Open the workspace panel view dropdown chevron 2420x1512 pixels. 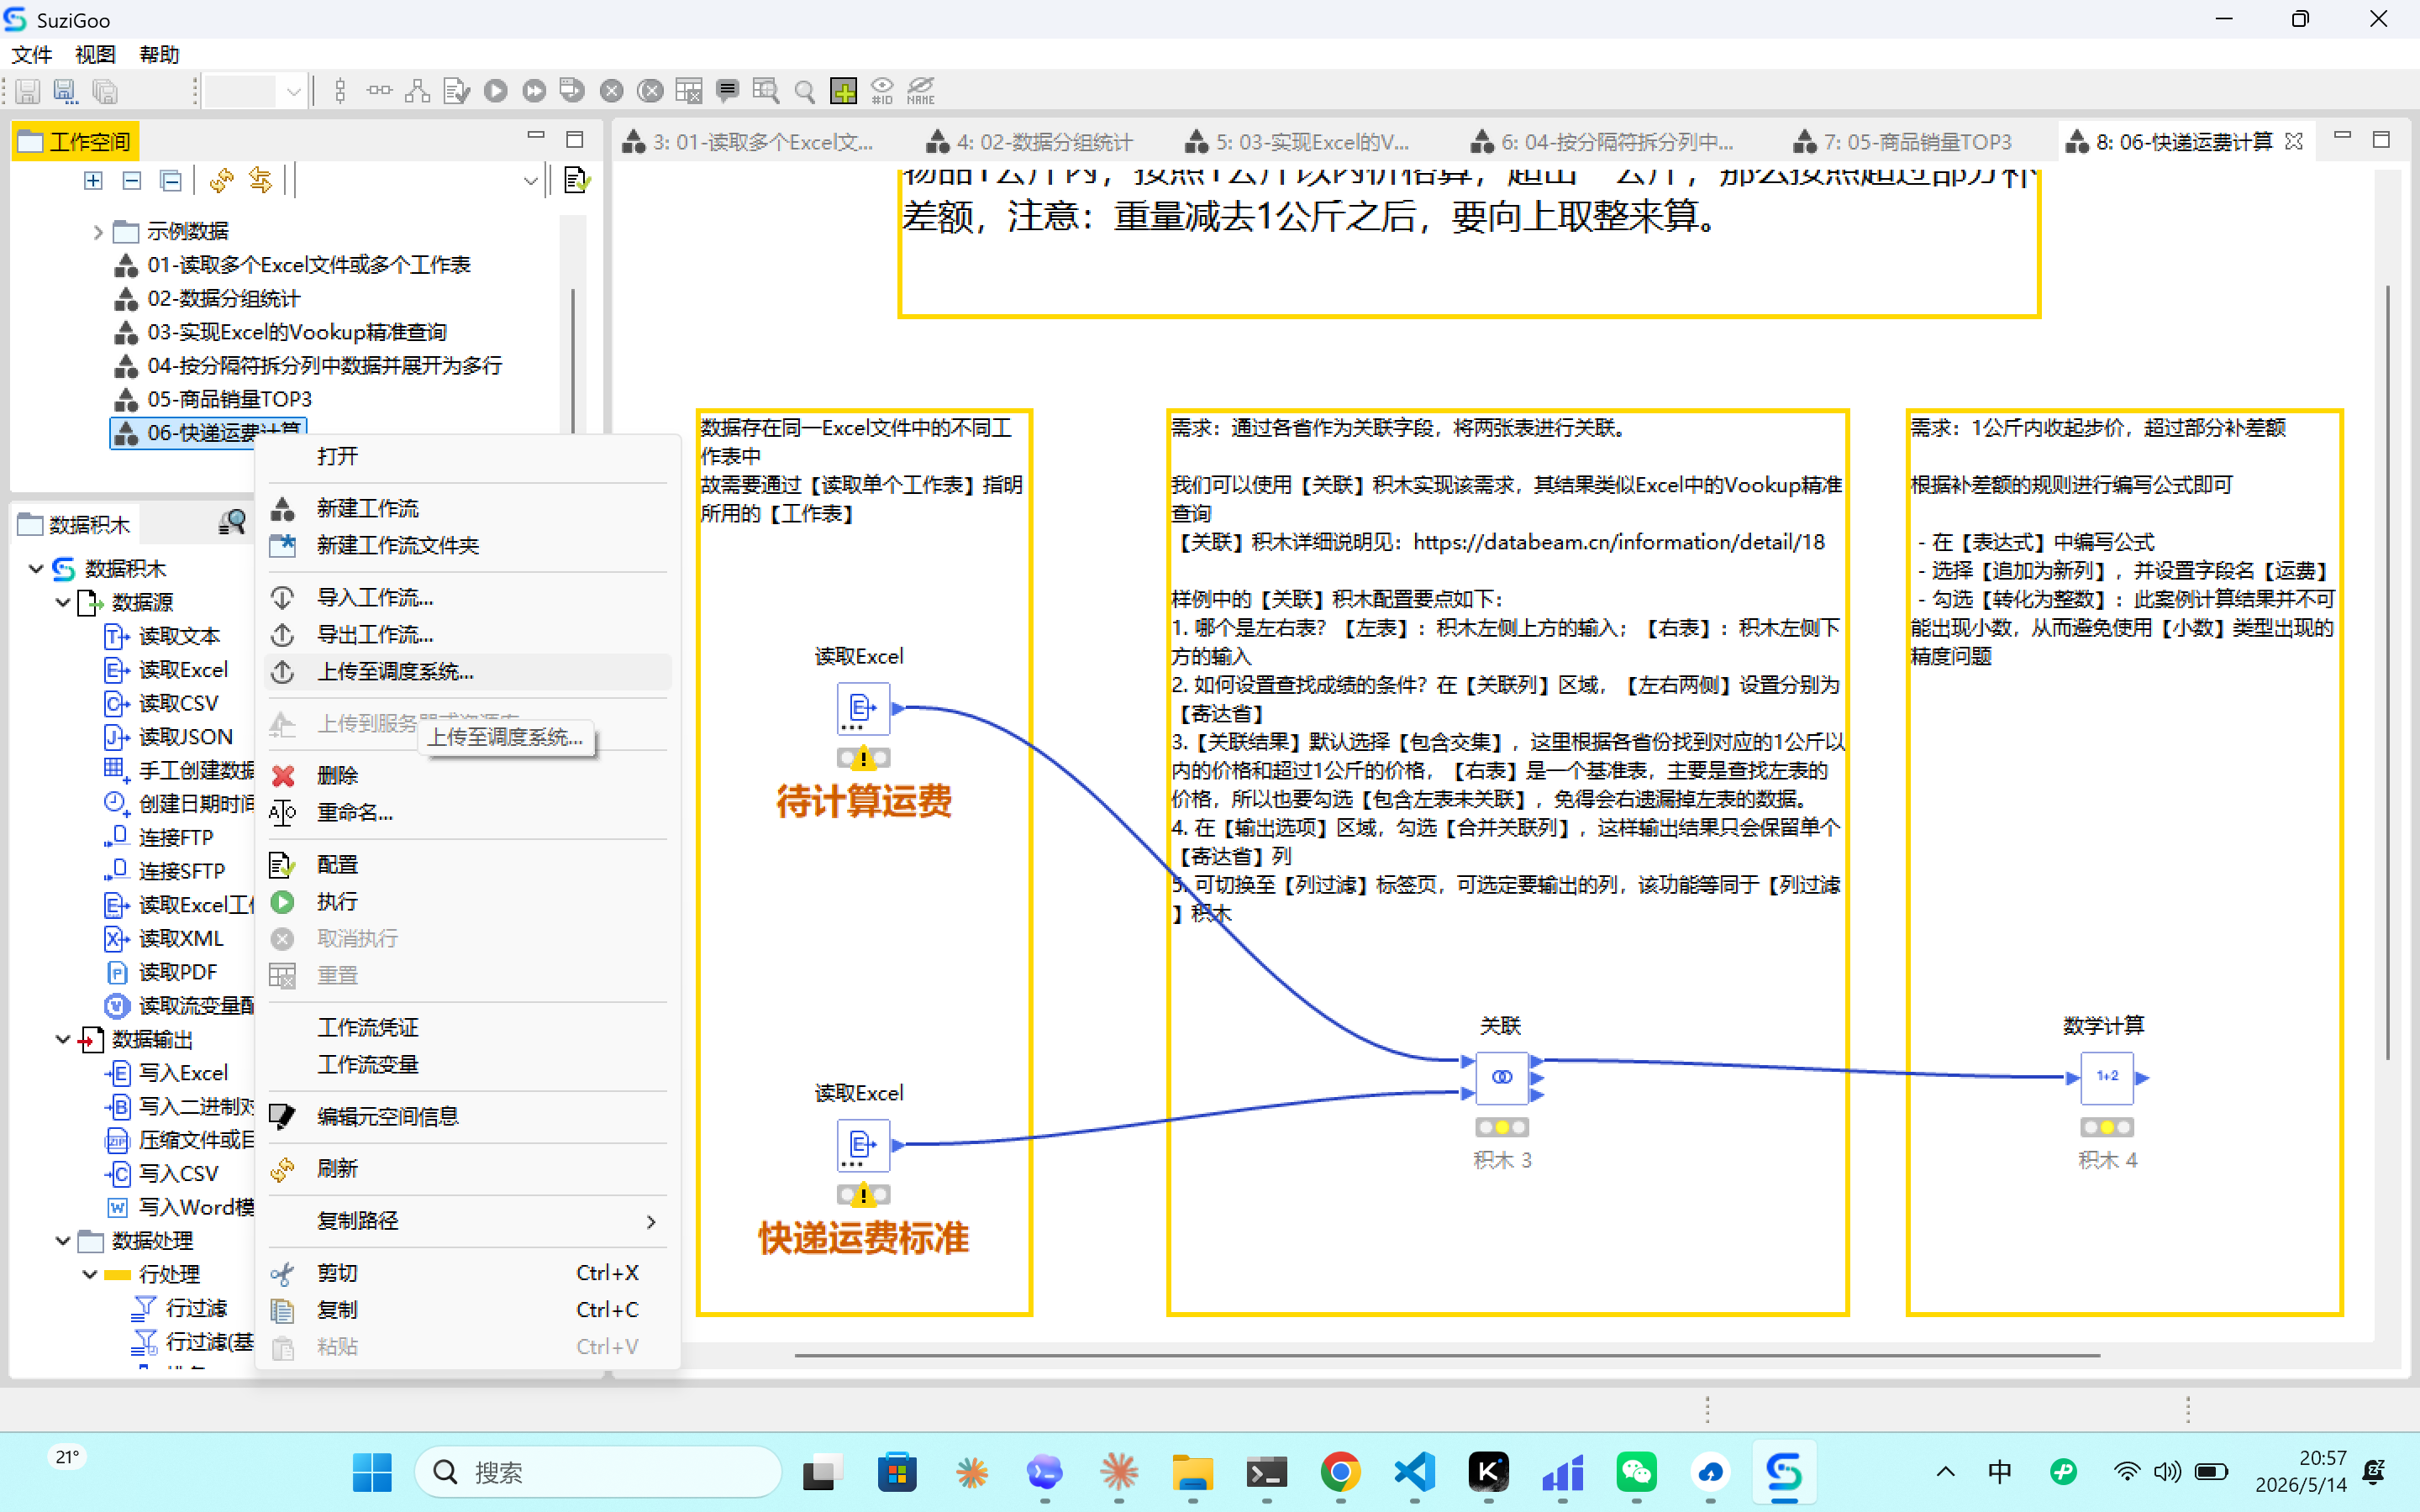(531, 181)
